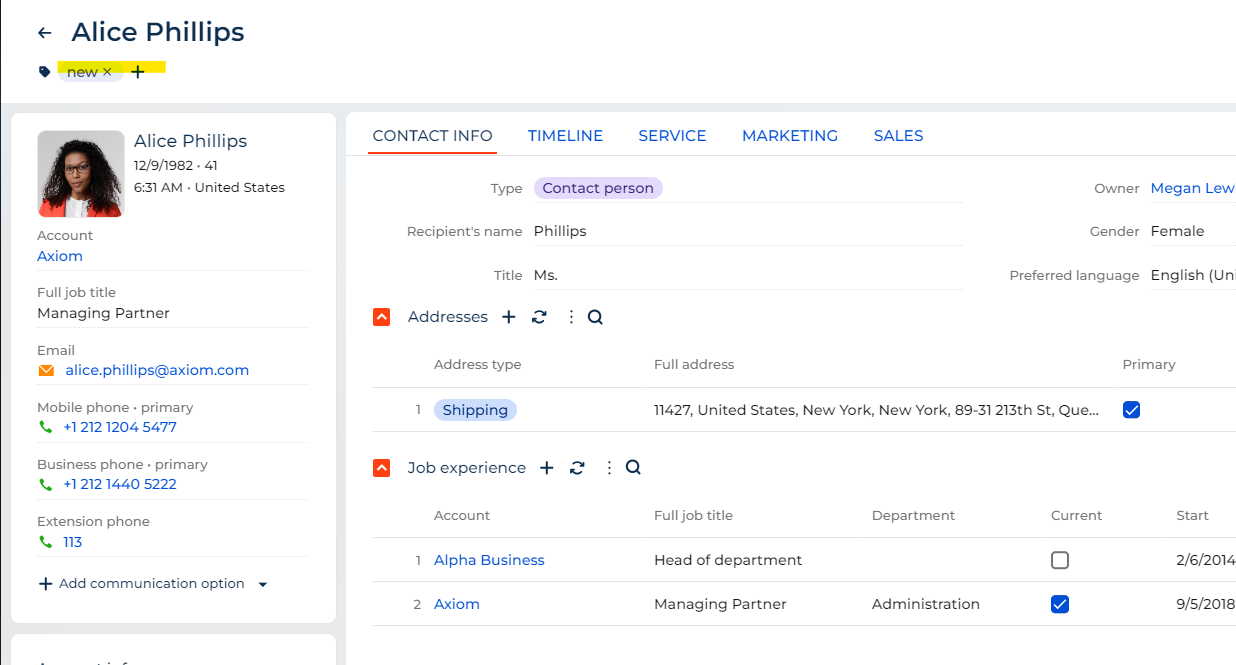This screenshot has height=665, width=1236.
Task: Check Current for Alpha Business row
Action: [x=1060, y=560]
